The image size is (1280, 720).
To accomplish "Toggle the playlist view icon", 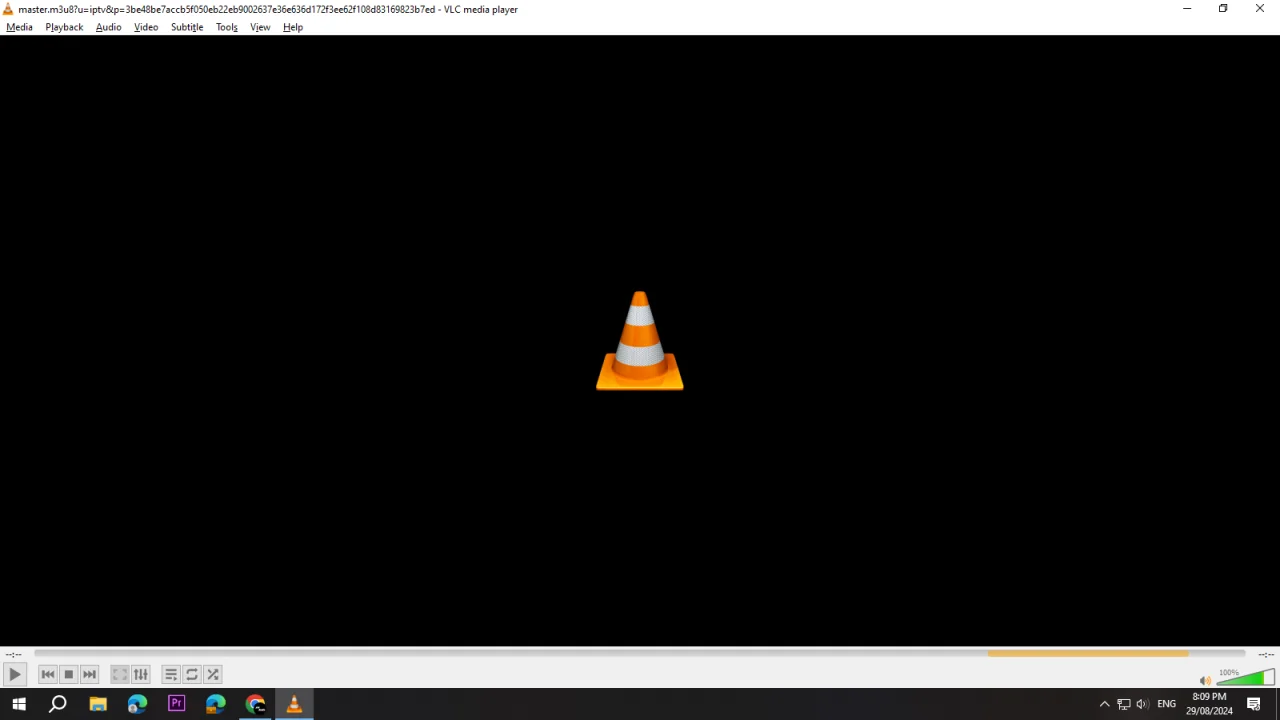I will 171,674.
